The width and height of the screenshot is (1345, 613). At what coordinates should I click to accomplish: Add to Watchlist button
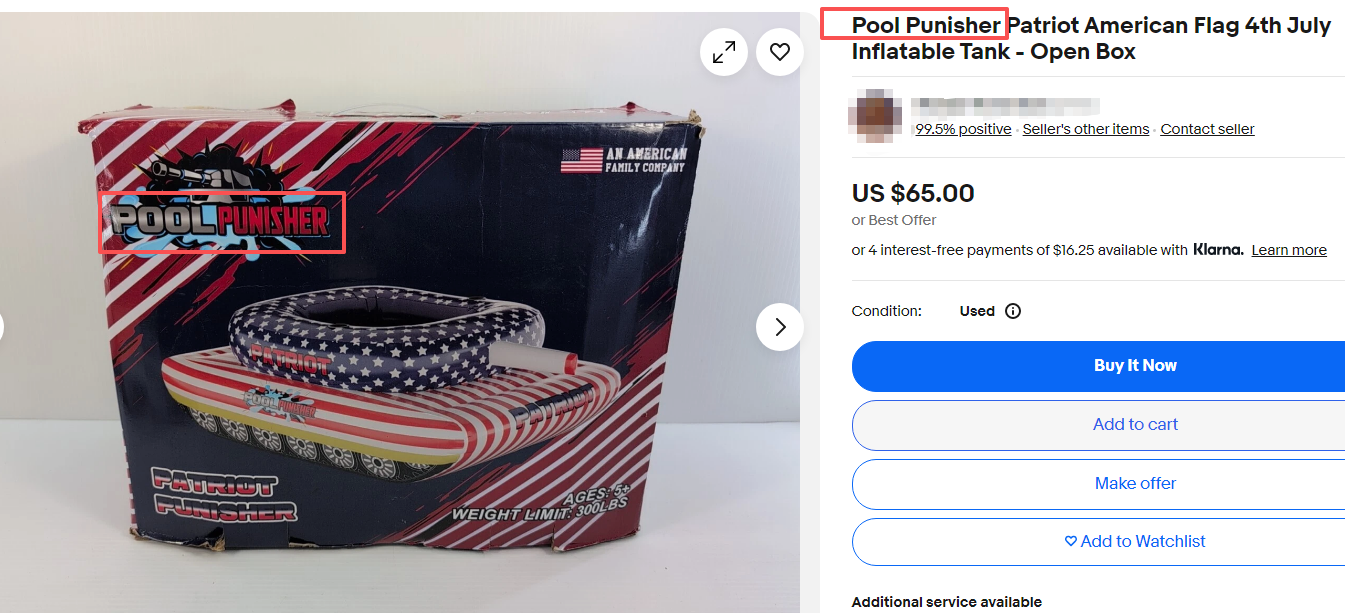click(x=1098, y=542)
